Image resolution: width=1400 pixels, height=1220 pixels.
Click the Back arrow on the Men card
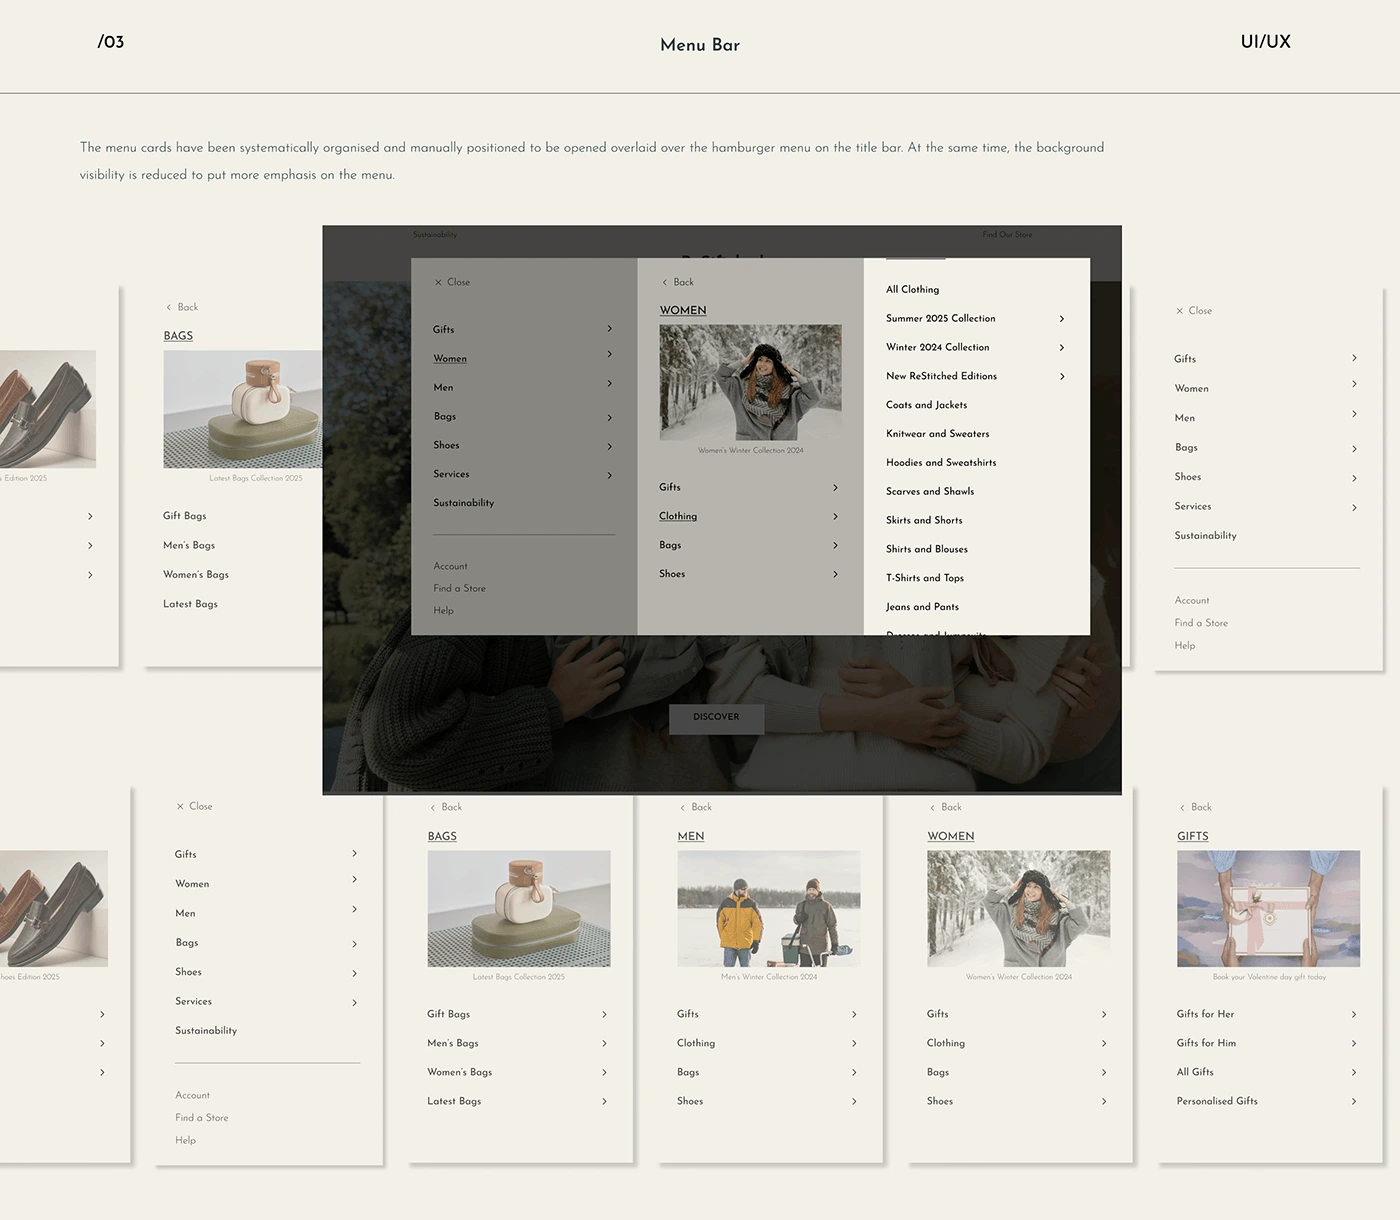pyautogui.click(x=682, y=808)
